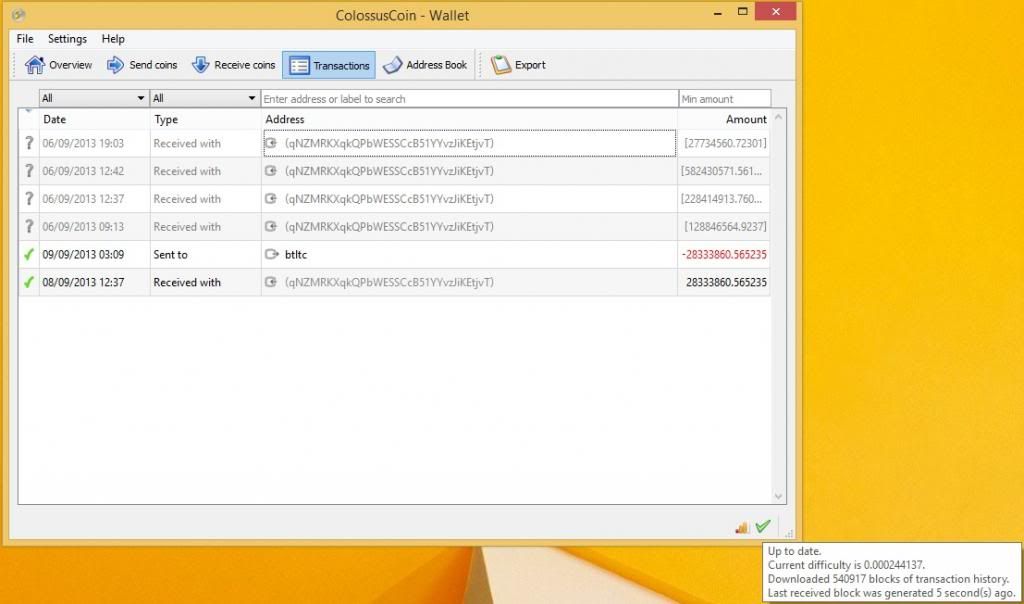Click received icon in 06/09/2013 12:37 row
This screenshot has height=604, width=1024.
tap(271, 199)
